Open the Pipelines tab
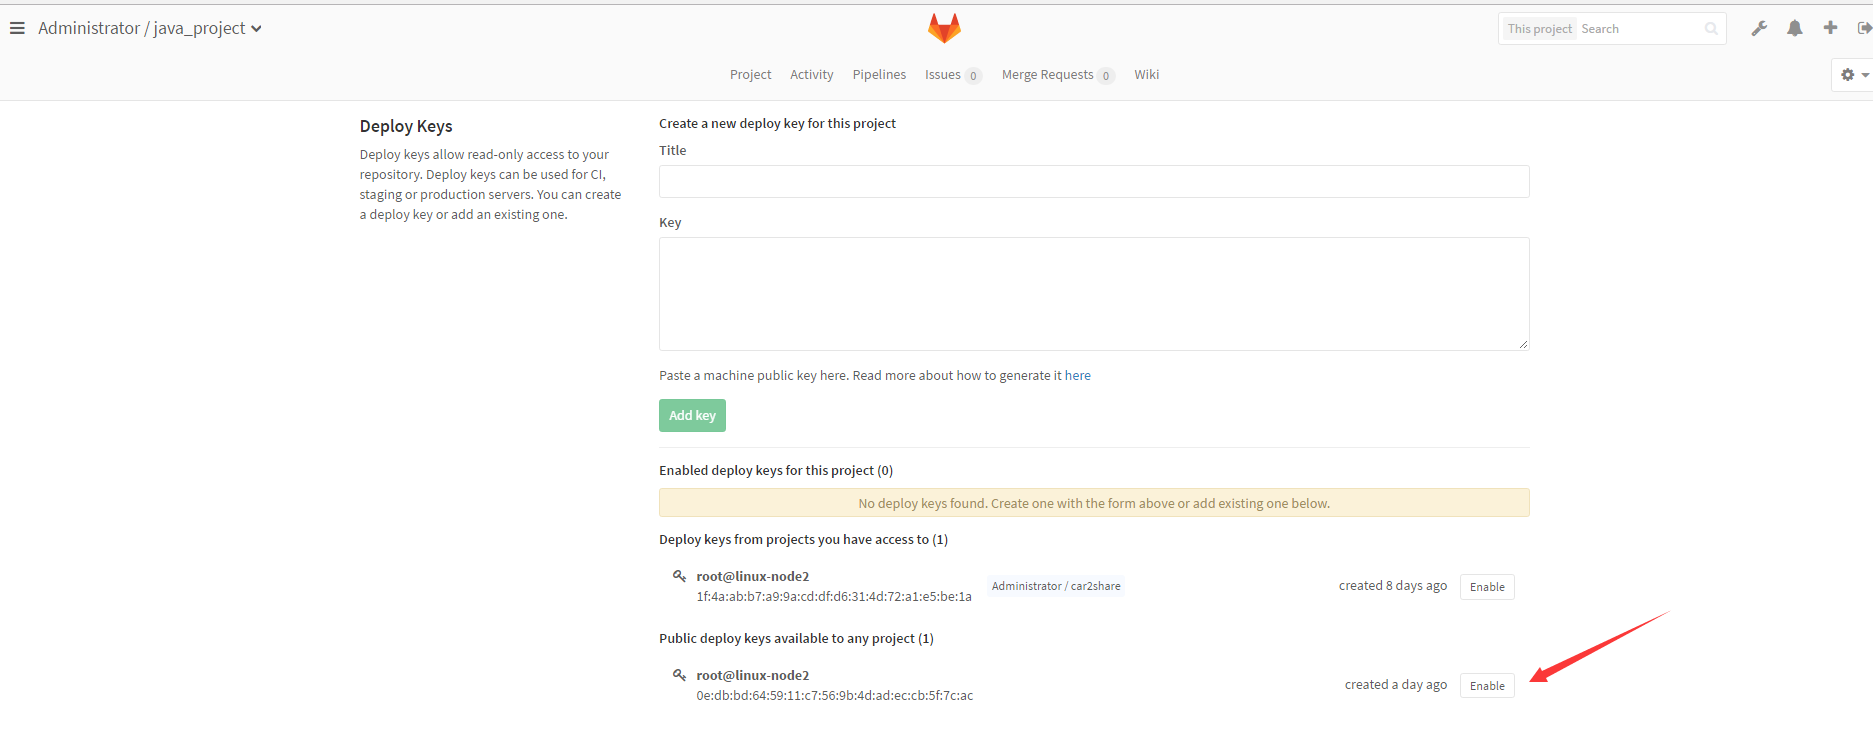Screen dimensions: 1873x743 coord(879,75)
